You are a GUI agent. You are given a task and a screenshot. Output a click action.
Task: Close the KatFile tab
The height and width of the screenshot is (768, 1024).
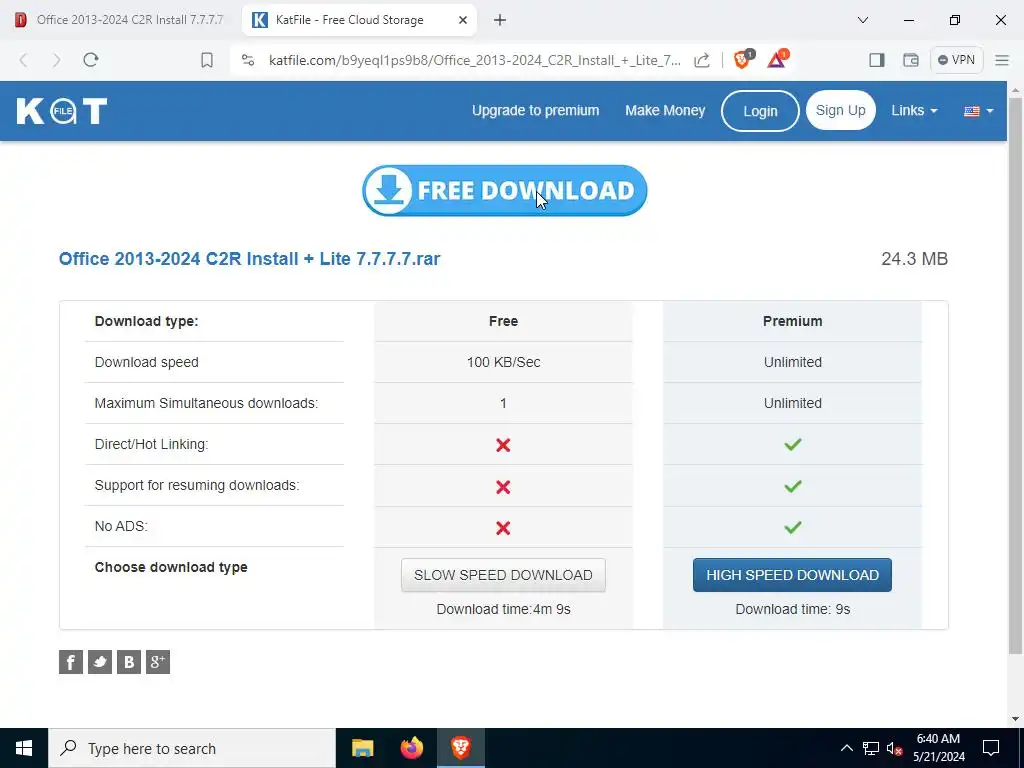click(x=462, y=20)
